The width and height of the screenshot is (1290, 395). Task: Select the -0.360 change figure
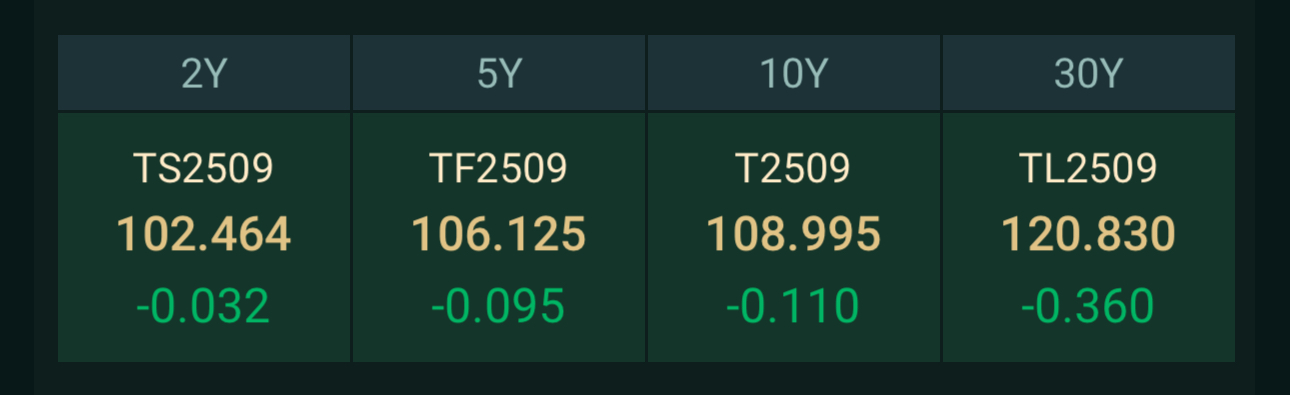click(1089, 306)
